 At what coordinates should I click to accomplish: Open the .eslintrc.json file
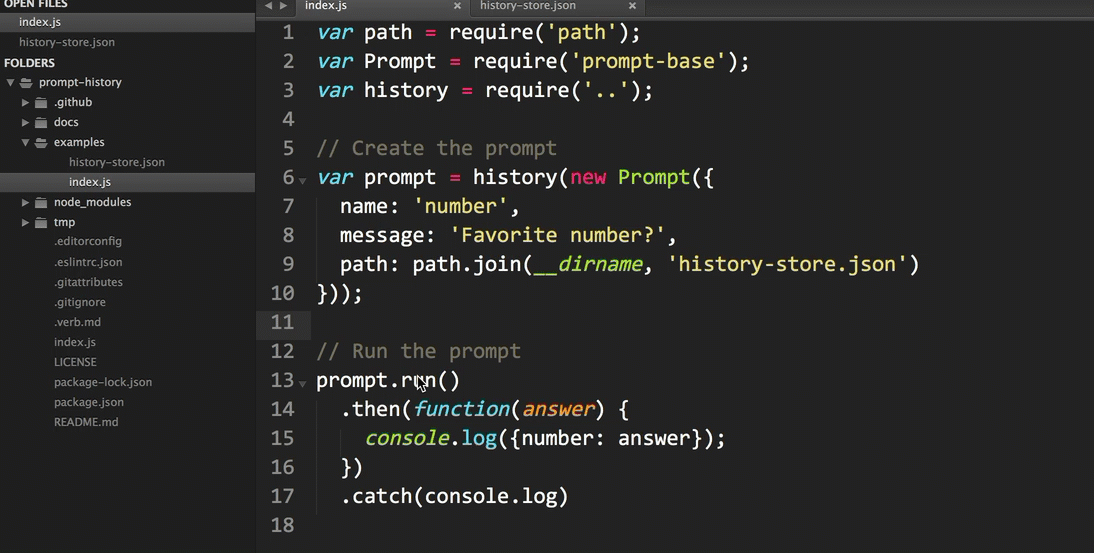point(88,262)
